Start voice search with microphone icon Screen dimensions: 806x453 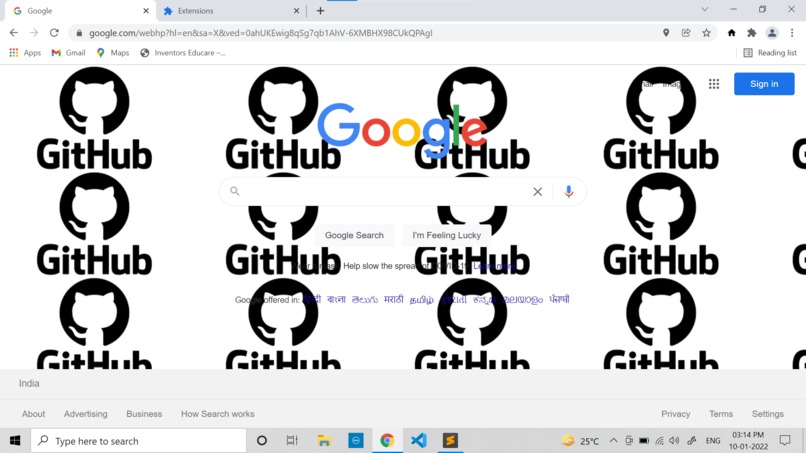569,192
